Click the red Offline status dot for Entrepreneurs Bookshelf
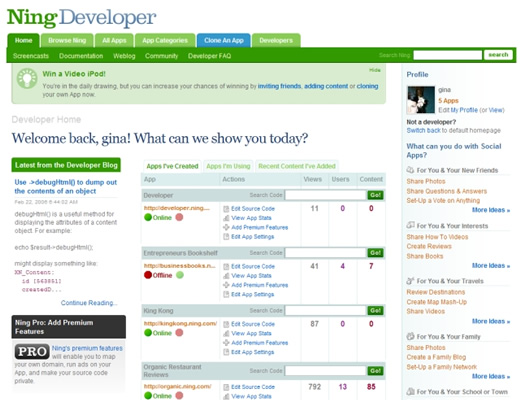This screenshot has width=520, height=400. pyautogui.click(x=148, y=275)
